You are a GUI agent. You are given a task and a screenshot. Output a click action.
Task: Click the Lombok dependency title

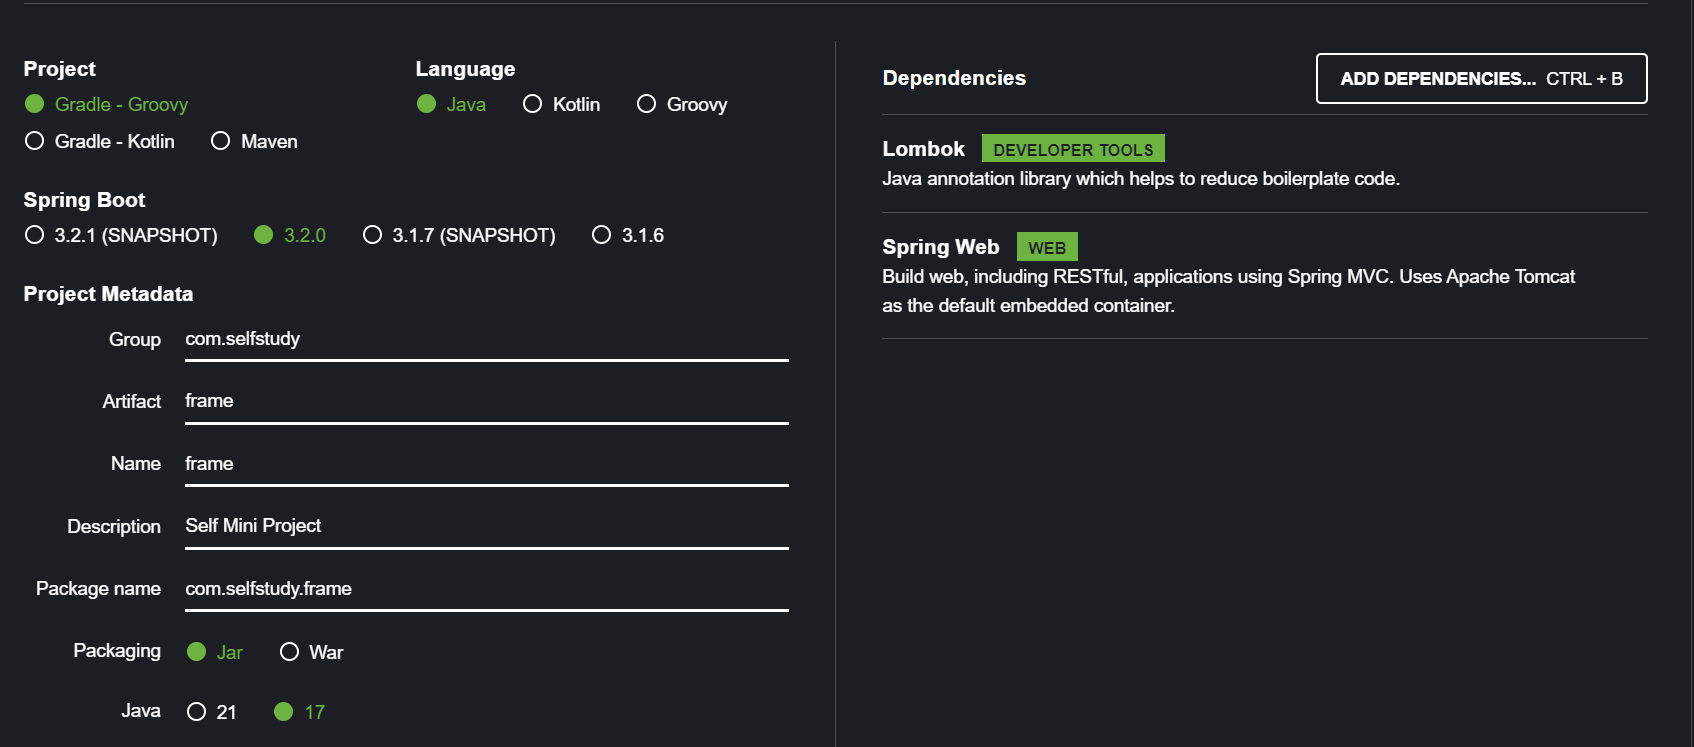coord(923,149)
